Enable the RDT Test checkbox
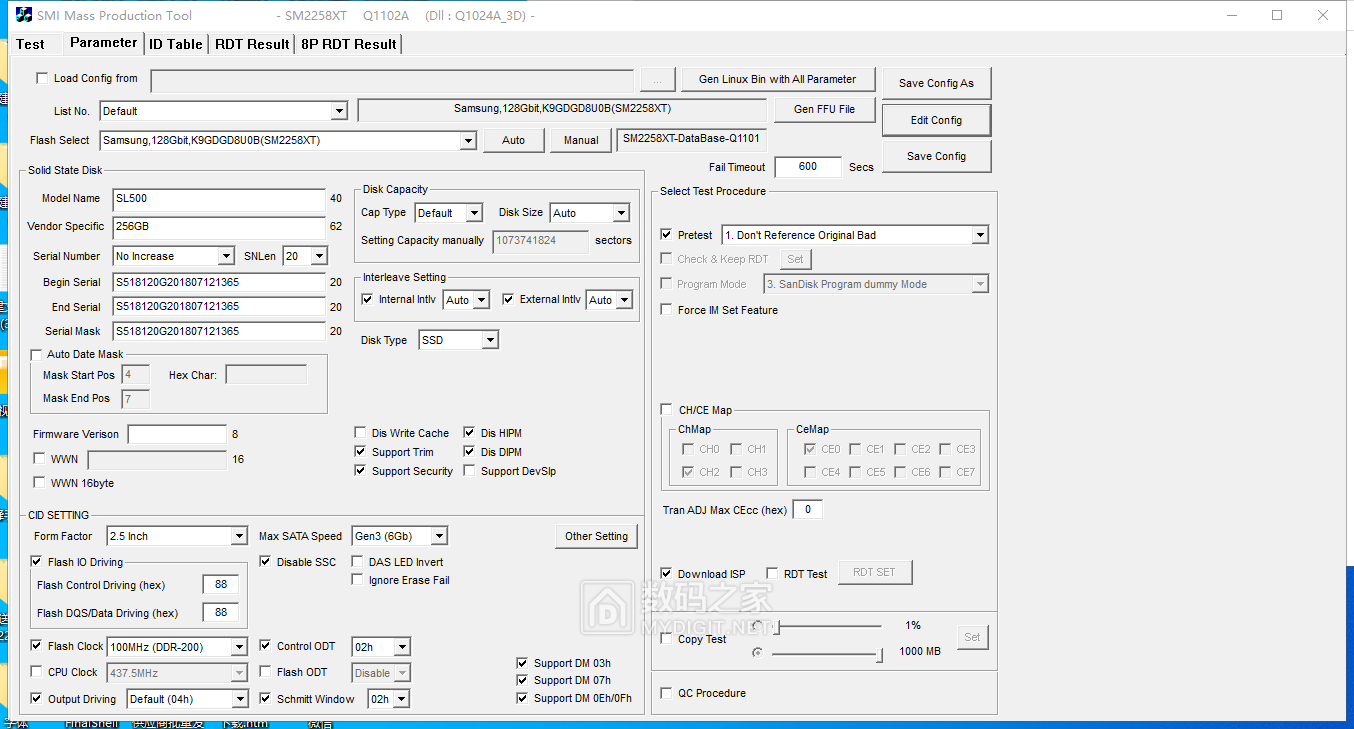Screen dimensions: 1354x729 772,574
